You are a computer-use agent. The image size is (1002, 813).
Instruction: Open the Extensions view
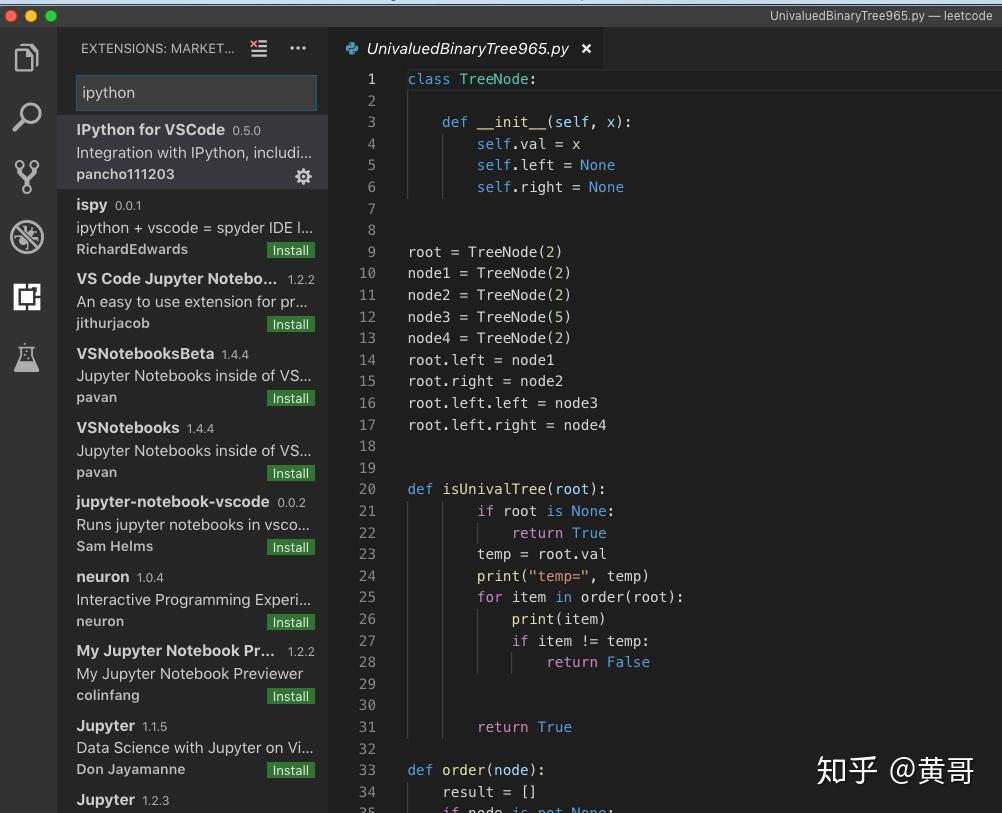pos(27,297)
